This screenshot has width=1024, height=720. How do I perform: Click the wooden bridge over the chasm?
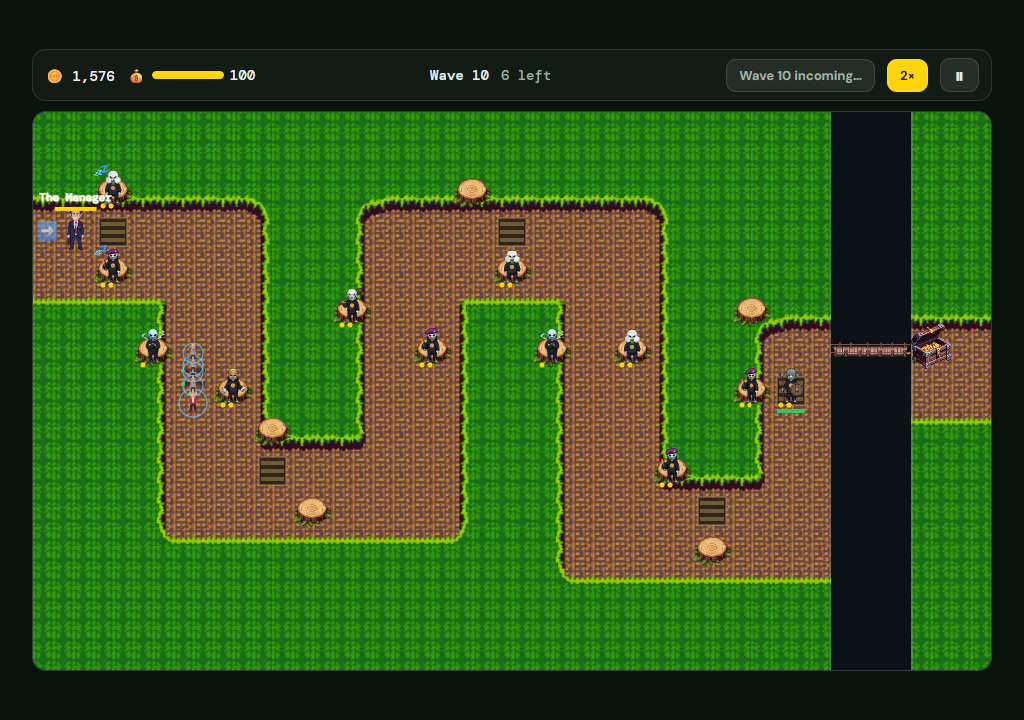pos(871,350)
